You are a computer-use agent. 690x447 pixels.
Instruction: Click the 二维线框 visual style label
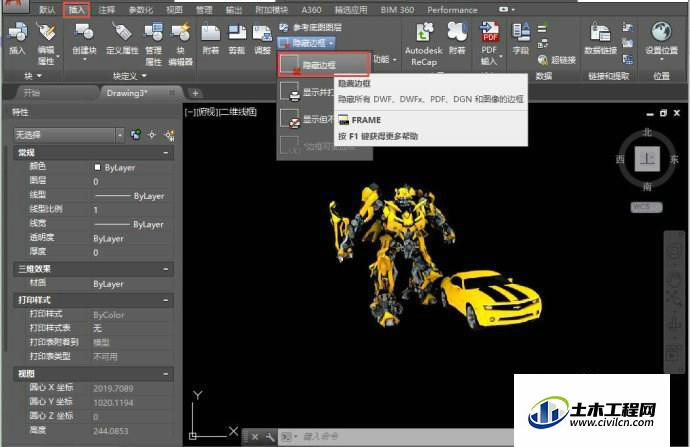click(239, 112)
